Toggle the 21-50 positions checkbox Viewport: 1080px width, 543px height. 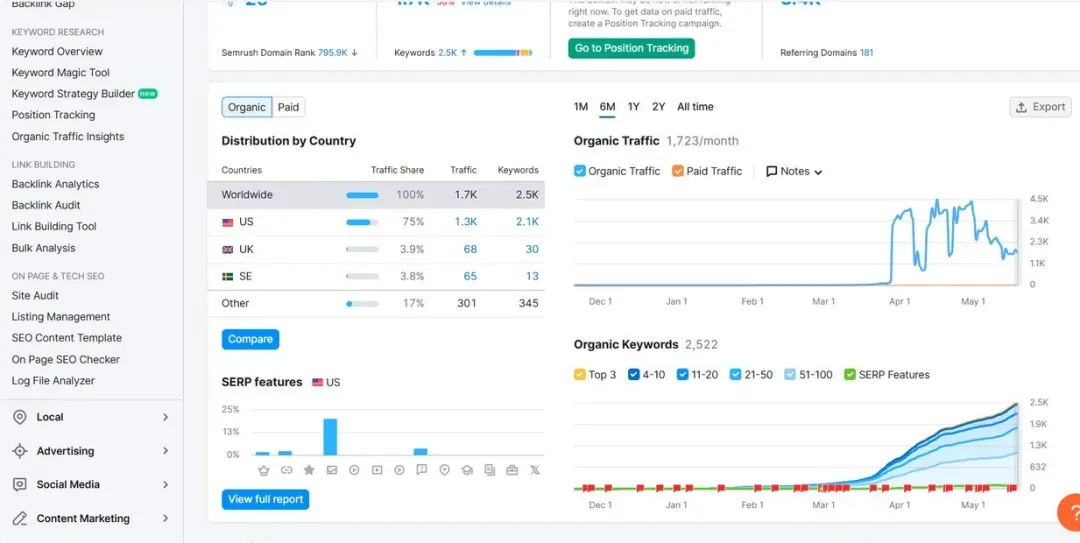(736, 375)
